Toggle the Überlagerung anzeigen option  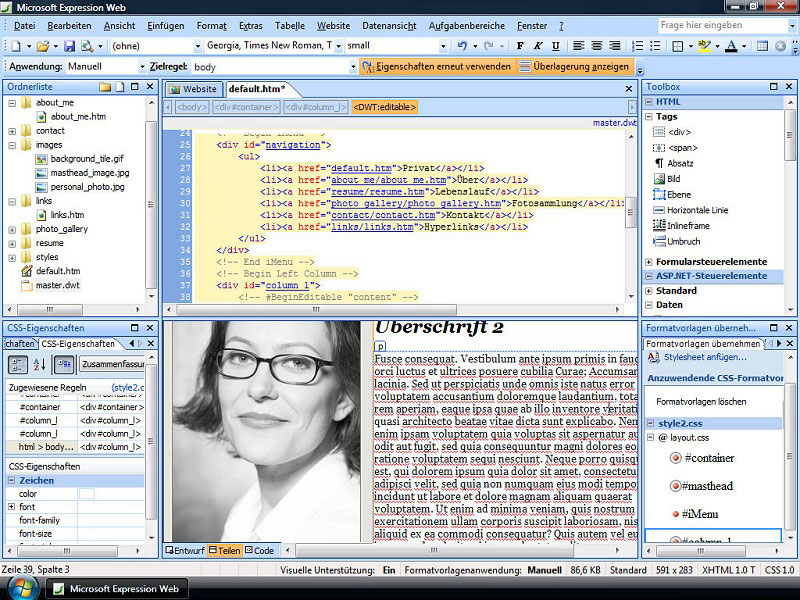click(576, 67)
